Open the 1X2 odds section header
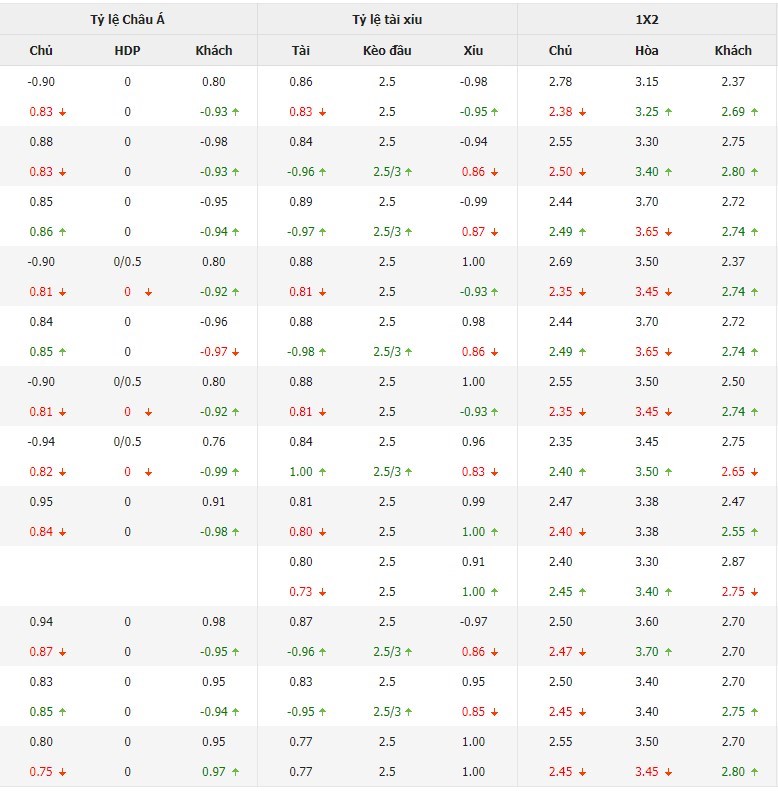778x791 pixels. pos(647,19)
